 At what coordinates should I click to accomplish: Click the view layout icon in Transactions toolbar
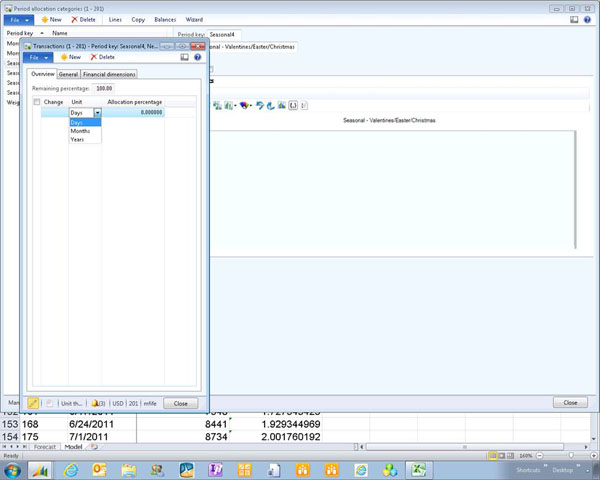185,57
